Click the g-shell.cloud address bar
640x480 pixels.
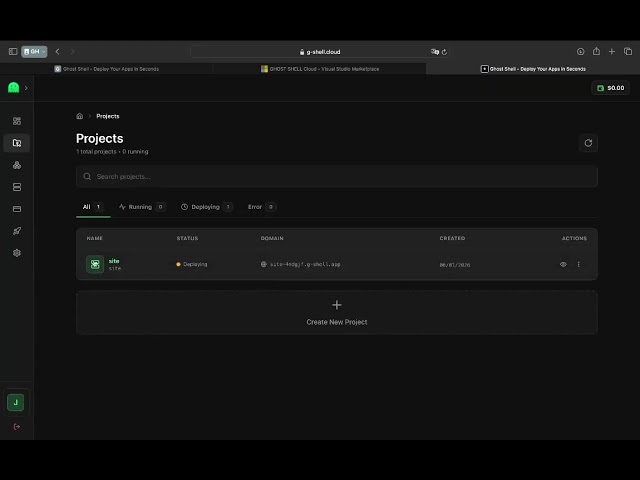point(320,52)
